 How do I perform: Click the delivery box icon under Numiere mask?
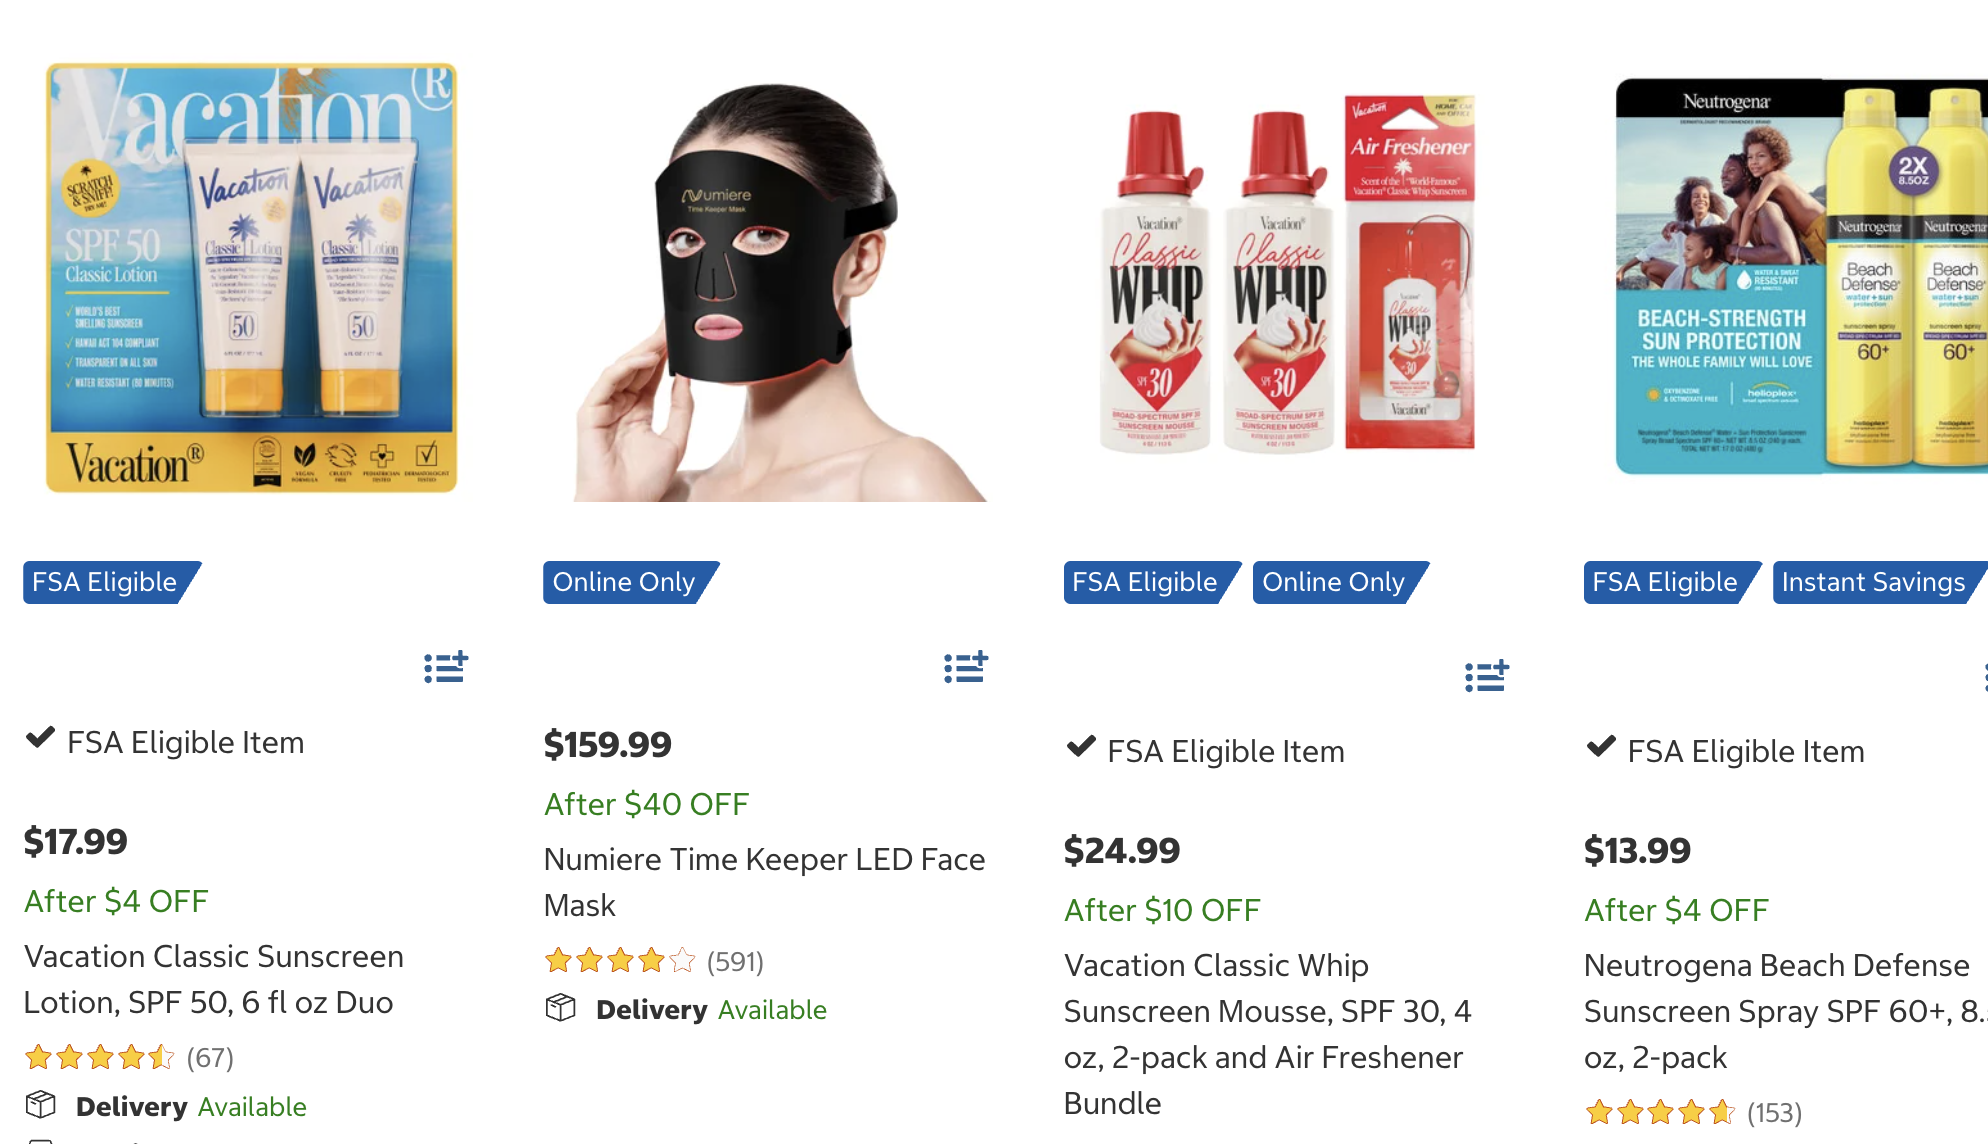pos(561,1008)
